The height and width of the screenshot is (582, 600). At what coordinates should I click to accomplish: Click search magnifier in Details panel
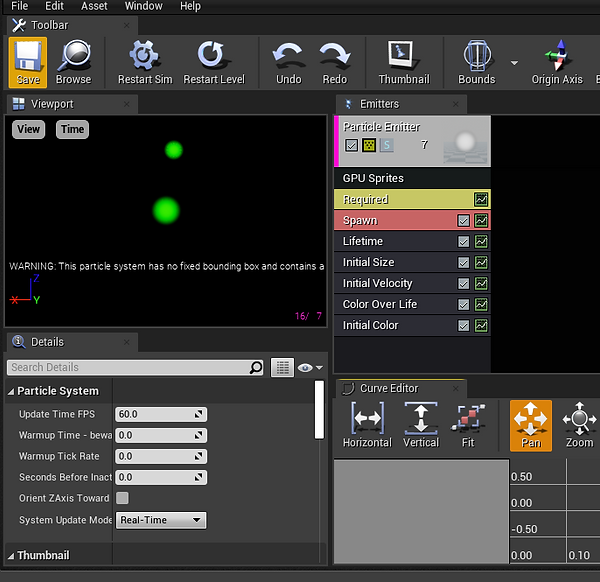pyautogui.click(x=256, y=368)
